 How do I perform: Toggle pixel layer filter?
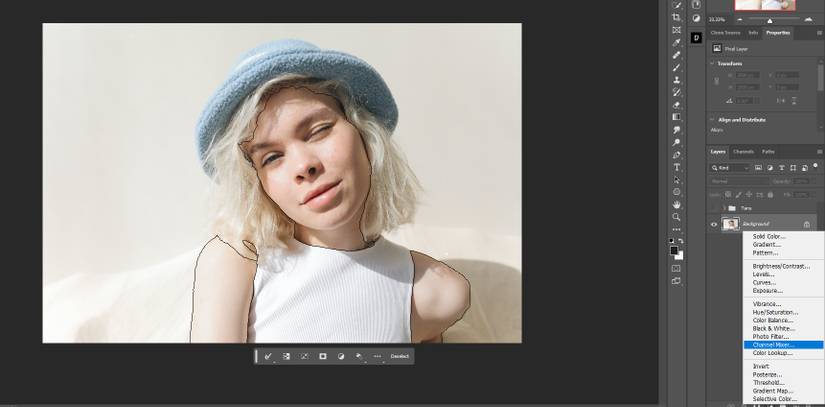click(758, 168)
